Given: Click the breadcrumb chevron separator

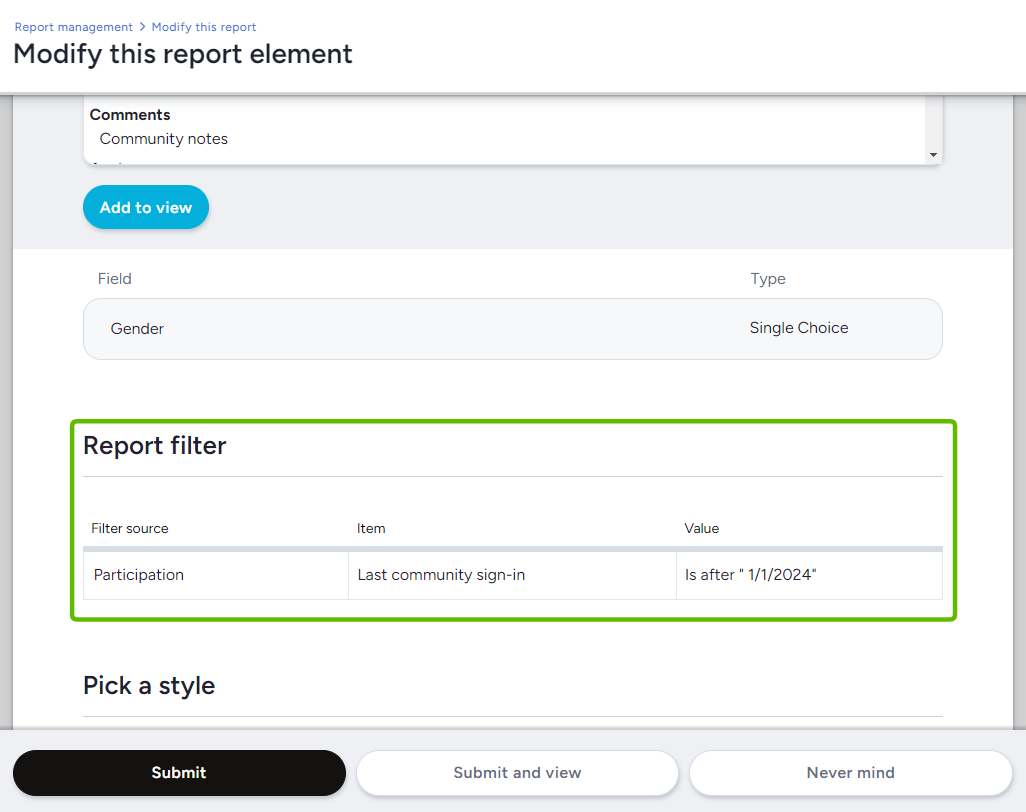Looking at the screenshot, I should (x=142, y=27).
